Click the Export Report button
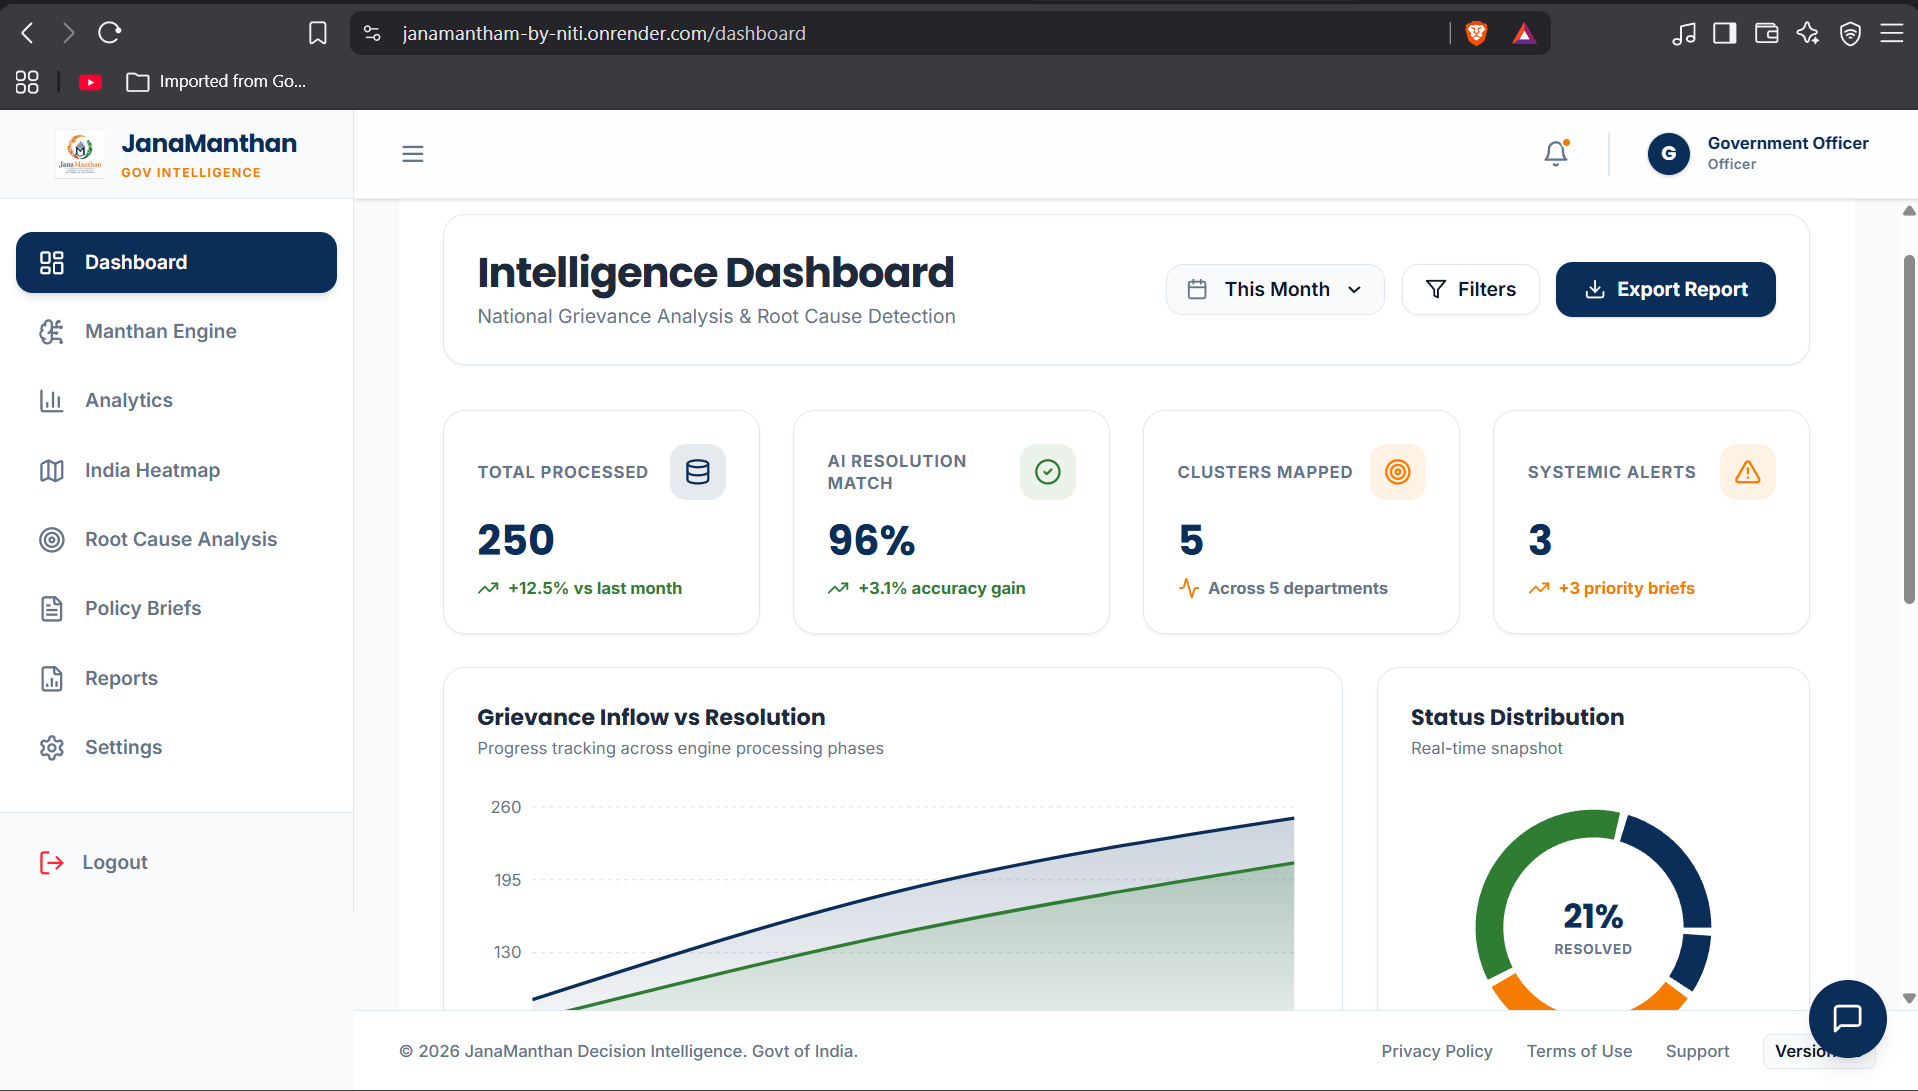The height and width of the screenshot is (1091, 1918). [x=1665, y=289]
